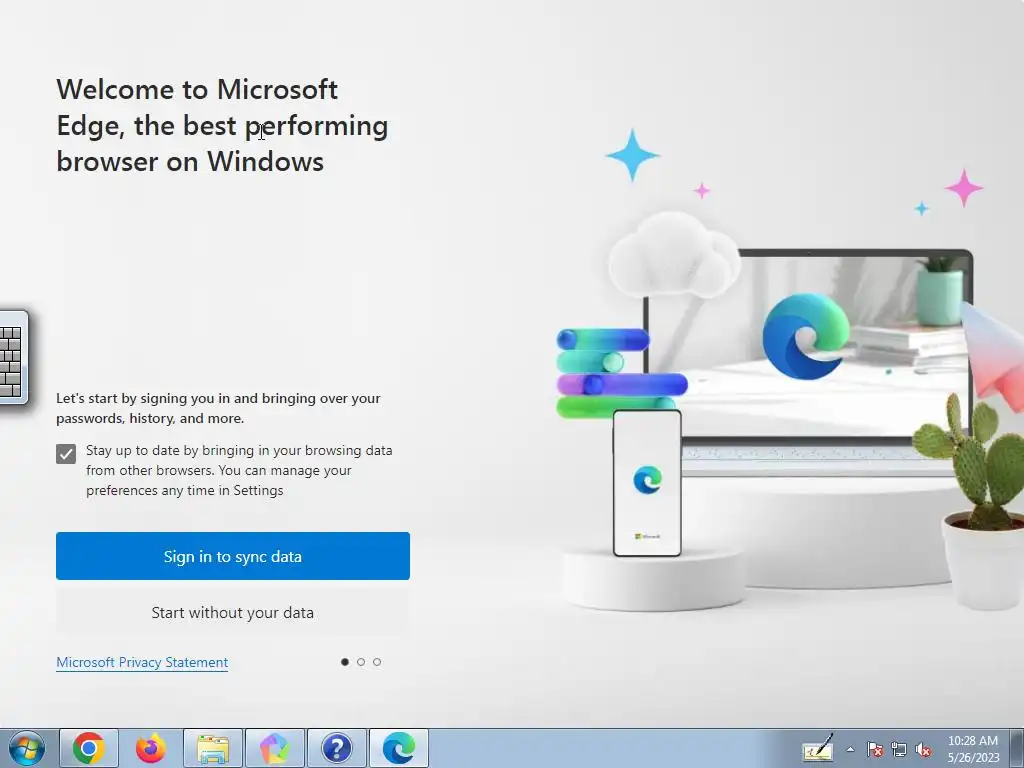The image size is (1024, 768).
Task: Choose Start without your data
Action: pos(232,613)
